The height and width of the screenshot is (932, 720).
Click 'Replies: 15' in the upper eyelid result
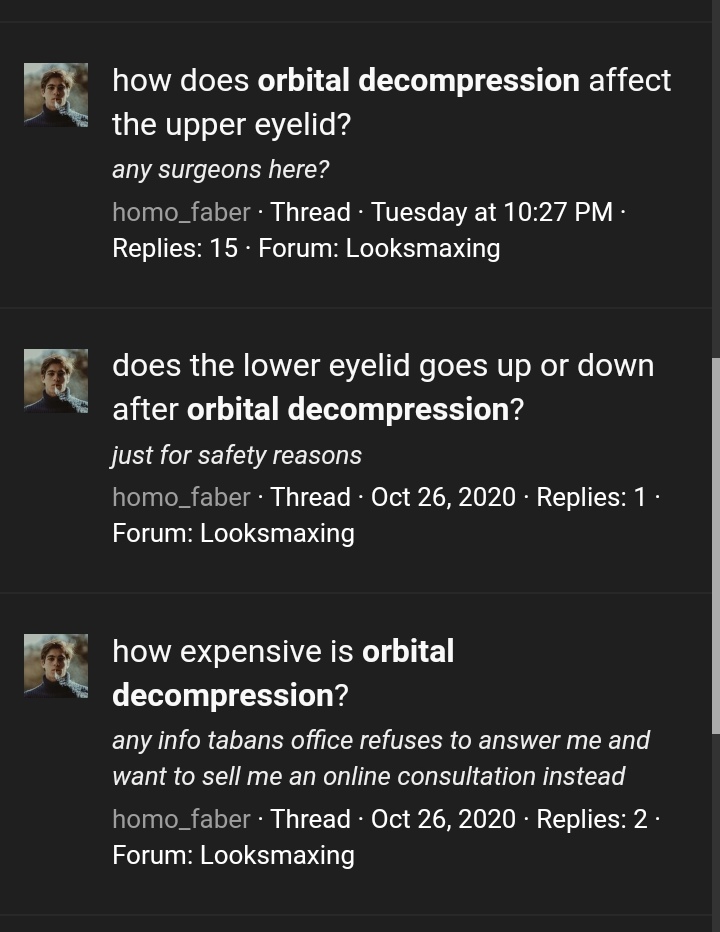coord(175,248)
